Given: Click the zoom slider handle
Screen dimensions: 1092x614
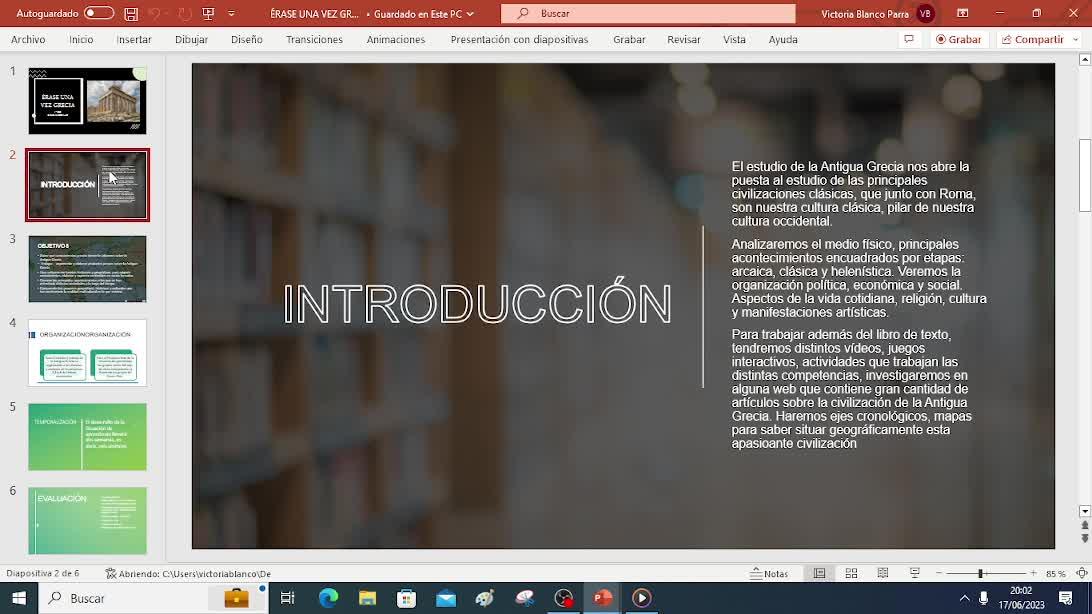Looking at the screenshot, I should coord(980,574).
